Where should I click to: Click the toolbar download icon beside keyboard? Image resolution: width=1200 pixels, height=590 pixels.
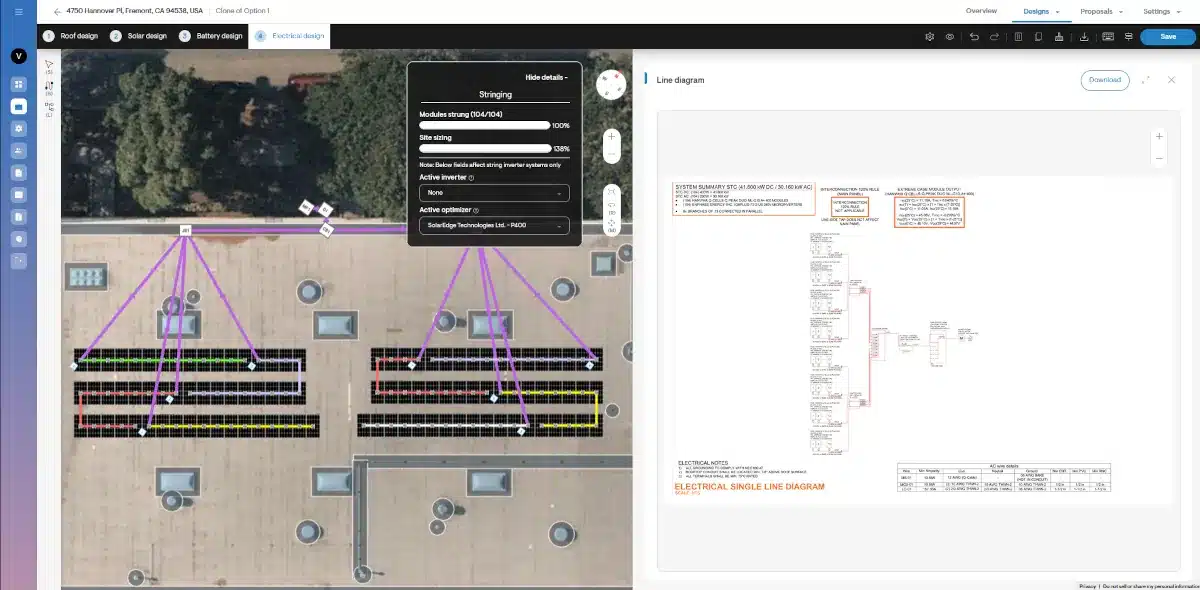(x=1085, y=37)
